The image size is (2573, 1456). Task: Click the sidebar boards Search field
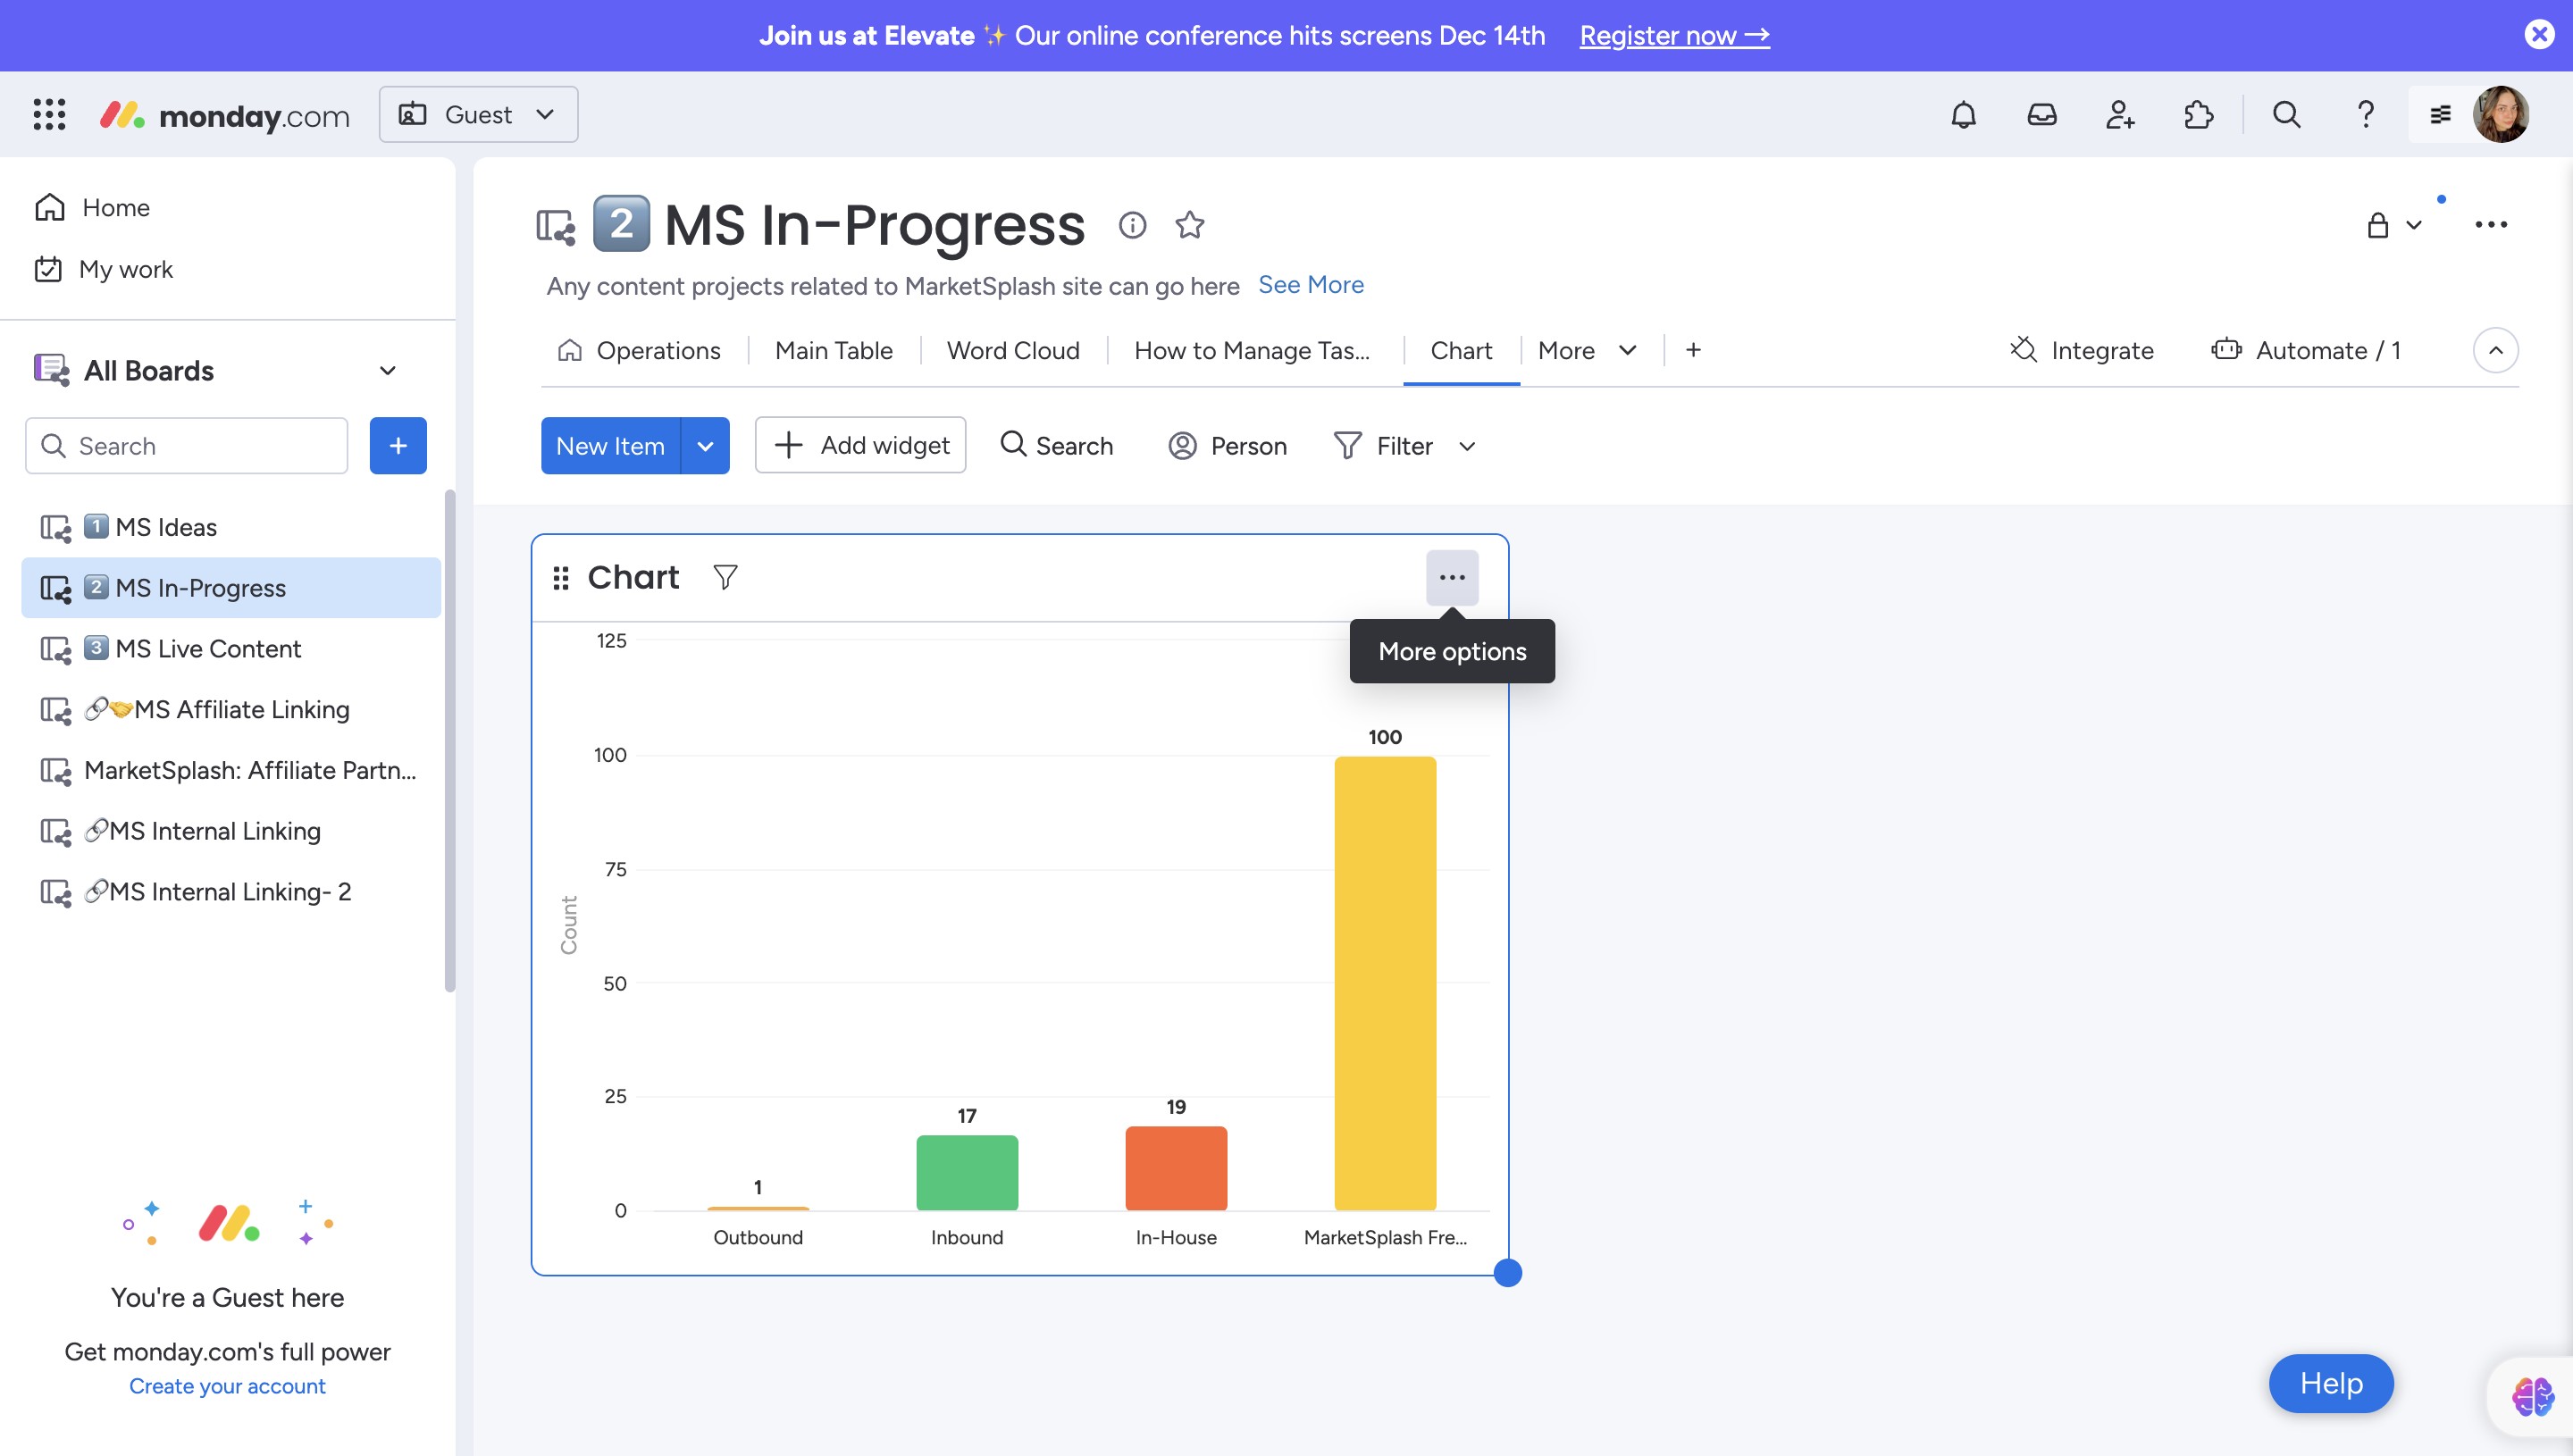pos(186,446)
